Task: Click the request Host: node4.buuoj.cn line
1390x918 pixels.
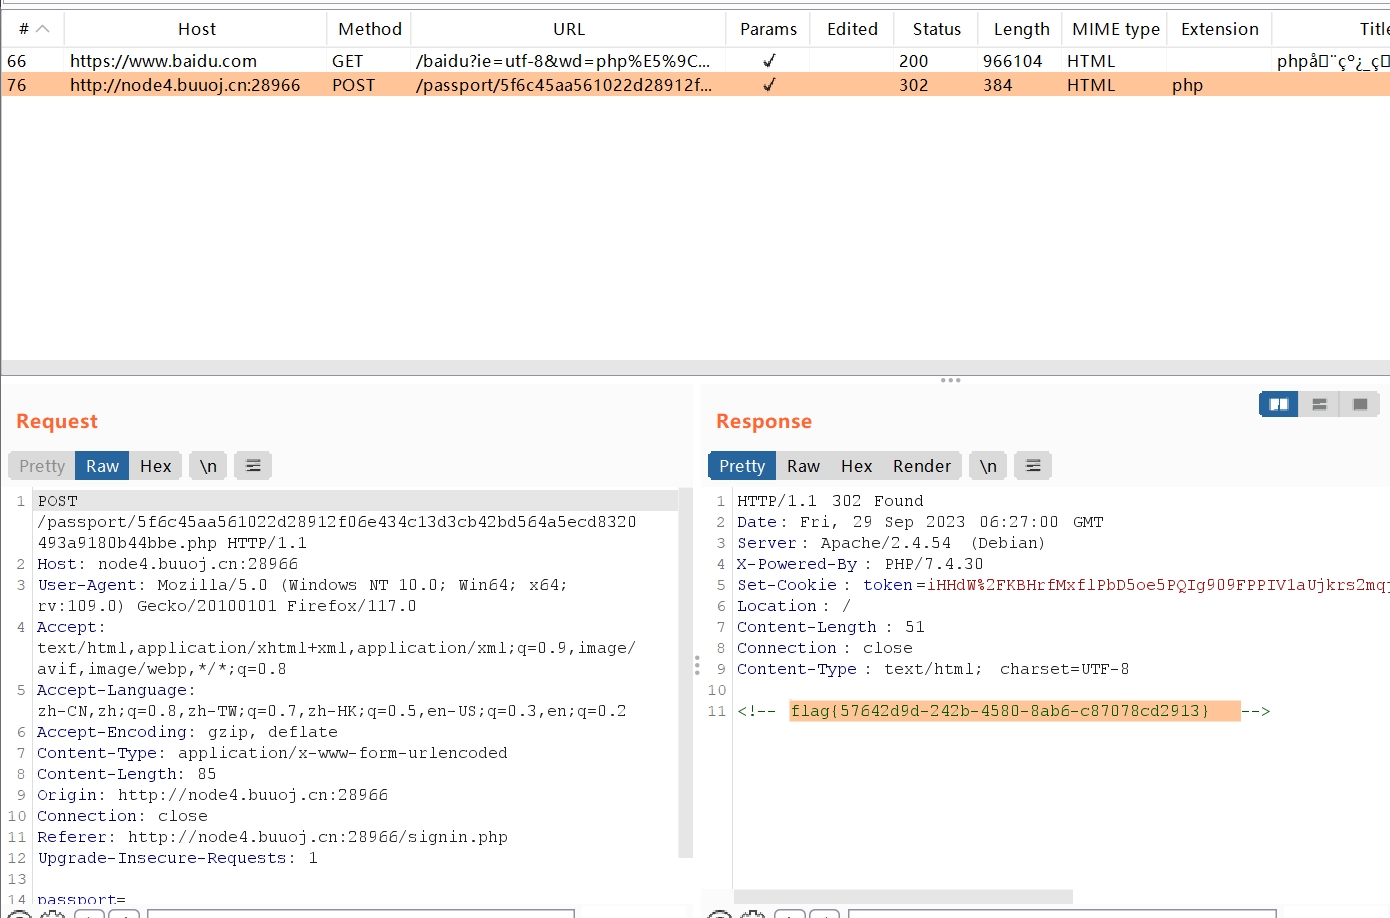Action: tap(167, 564)
